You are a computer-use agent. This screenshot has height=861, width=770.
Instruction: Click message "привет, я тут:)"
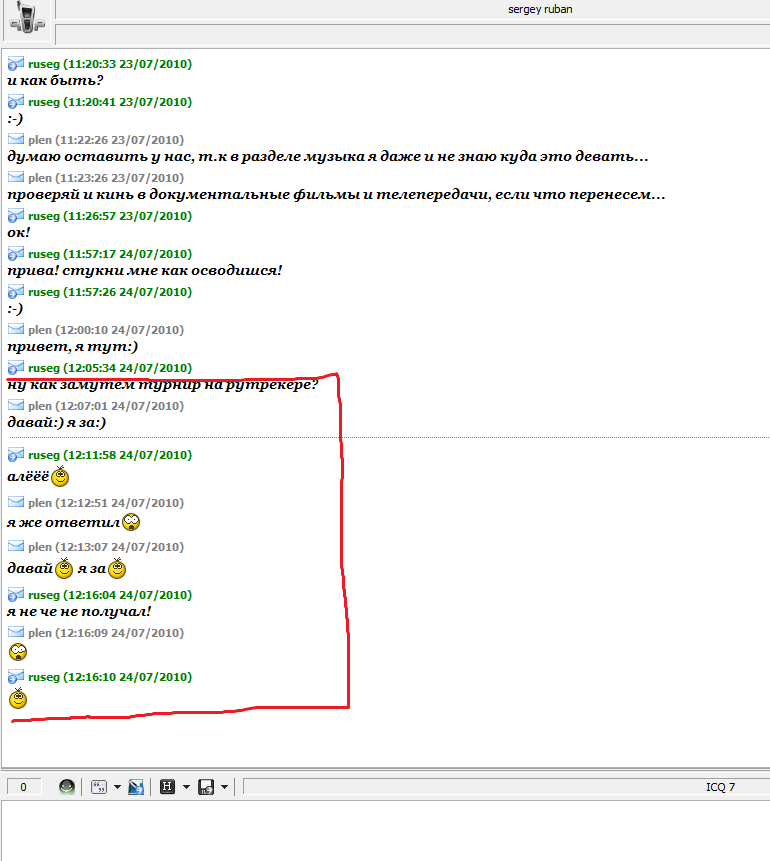point(72,346)
